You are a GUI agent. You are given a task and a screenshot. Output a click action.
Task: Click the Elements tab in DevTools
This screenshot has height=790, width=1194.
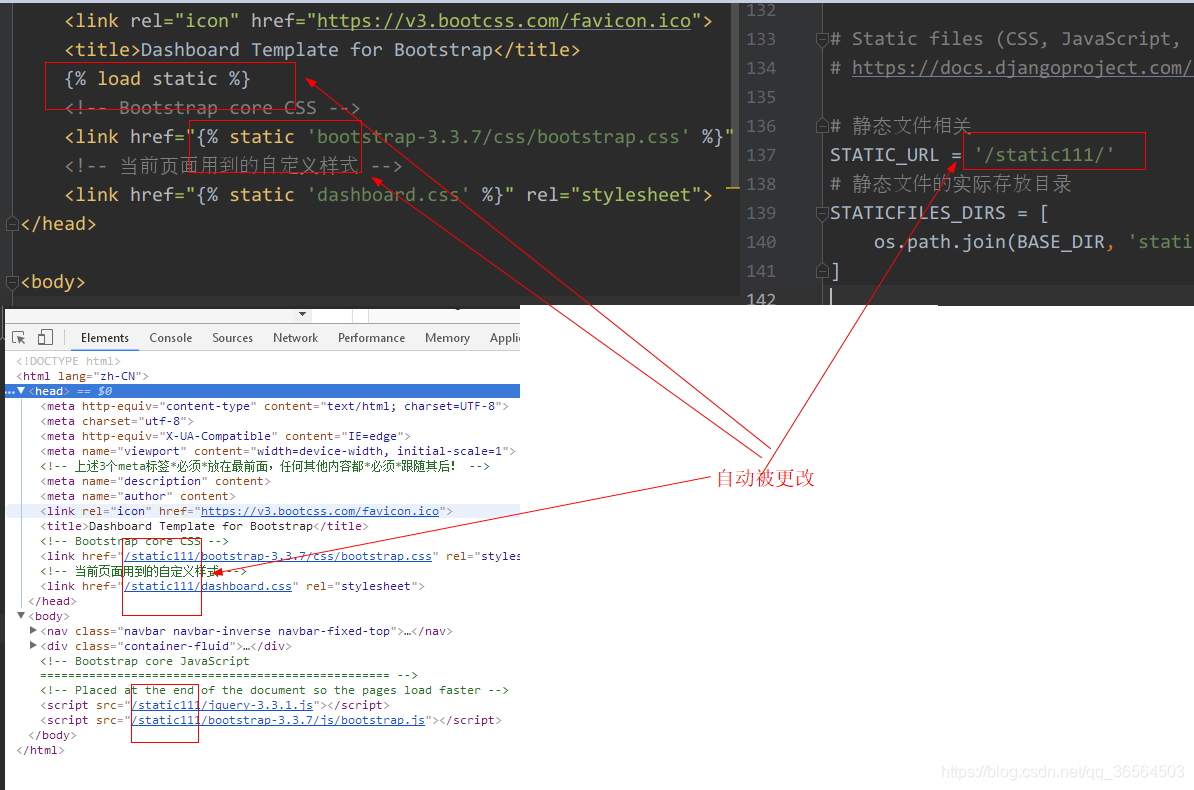(104, 337)
